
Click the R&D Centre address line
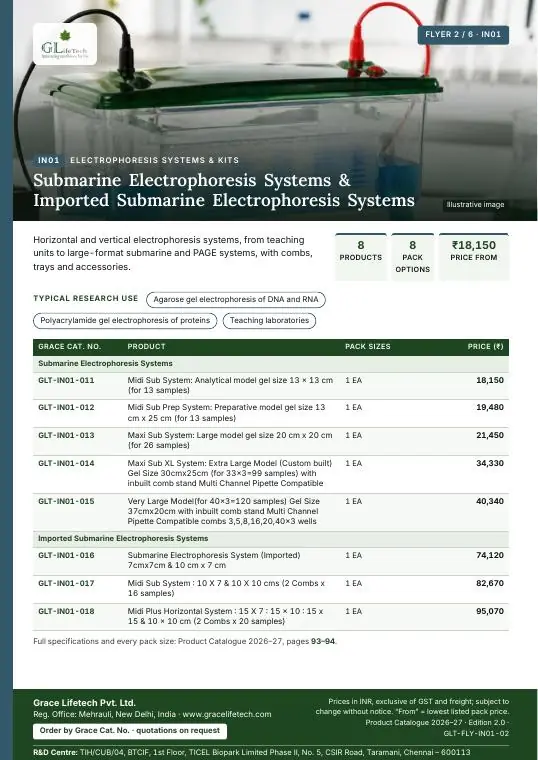252,752
